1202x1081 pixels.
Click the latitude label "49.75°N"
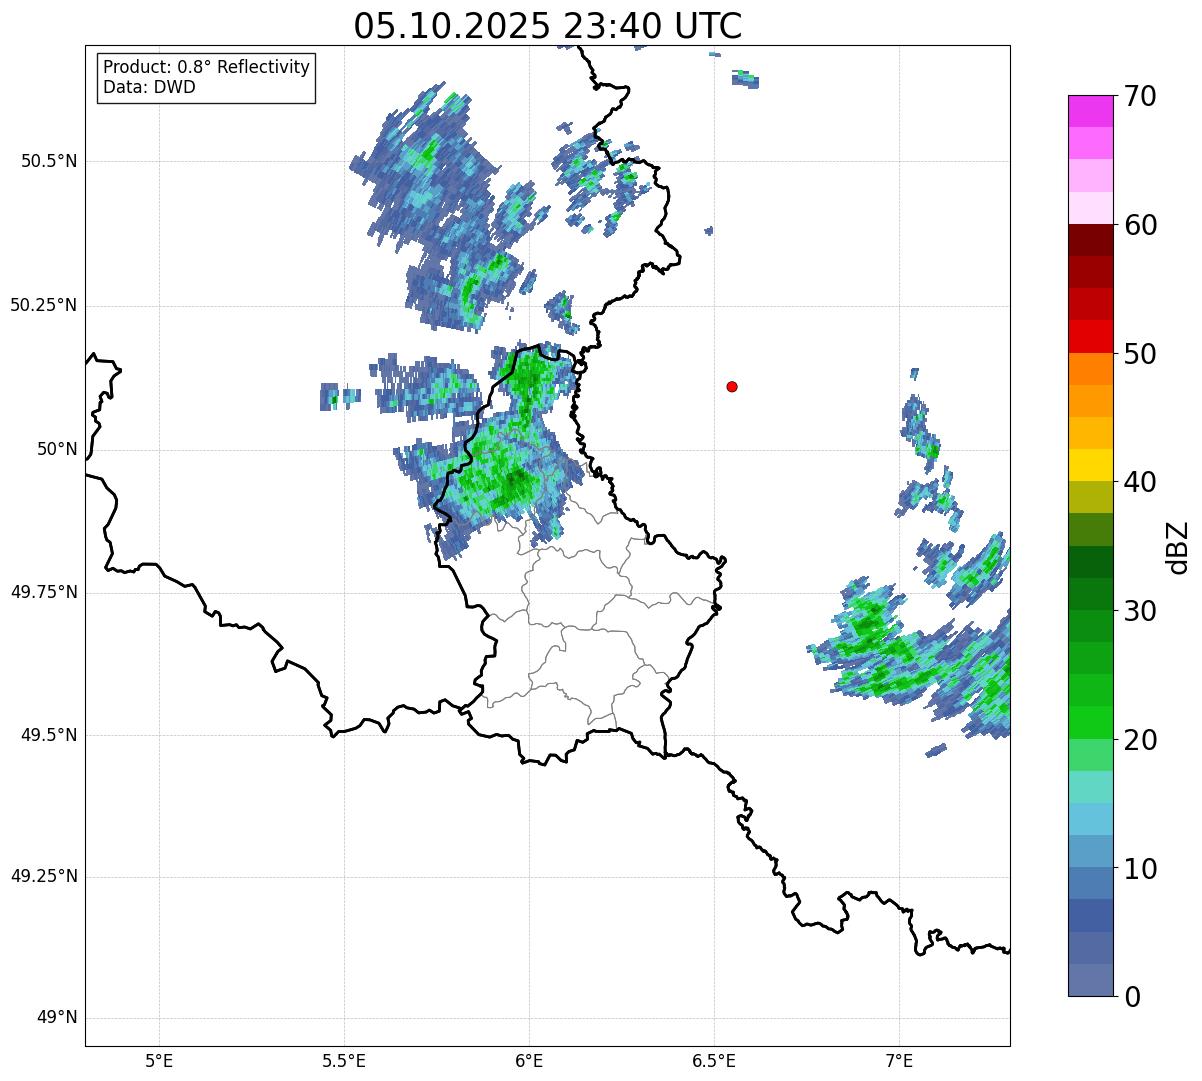pyautogui.click(x=44, y=592)
